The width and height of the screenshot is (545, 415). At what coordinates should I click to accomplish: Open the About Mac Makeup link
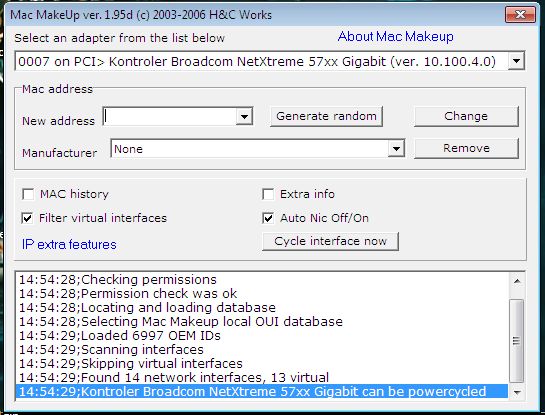point(396,36)
